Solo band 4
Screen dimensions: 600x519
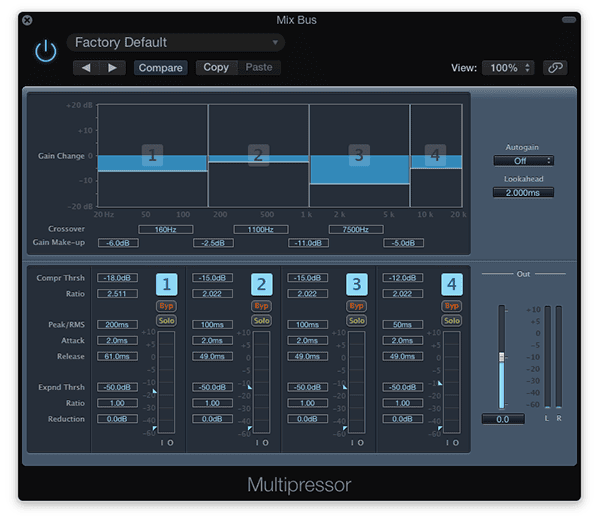[452, 320]
